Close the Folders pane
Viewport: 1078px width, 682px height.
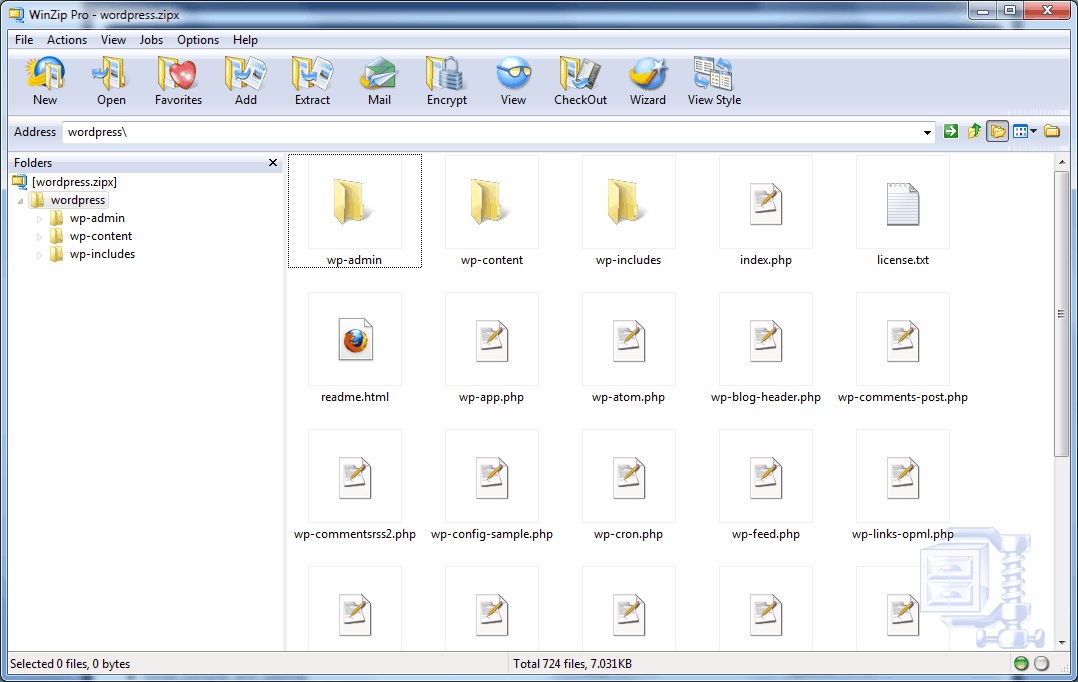[273, 163]
